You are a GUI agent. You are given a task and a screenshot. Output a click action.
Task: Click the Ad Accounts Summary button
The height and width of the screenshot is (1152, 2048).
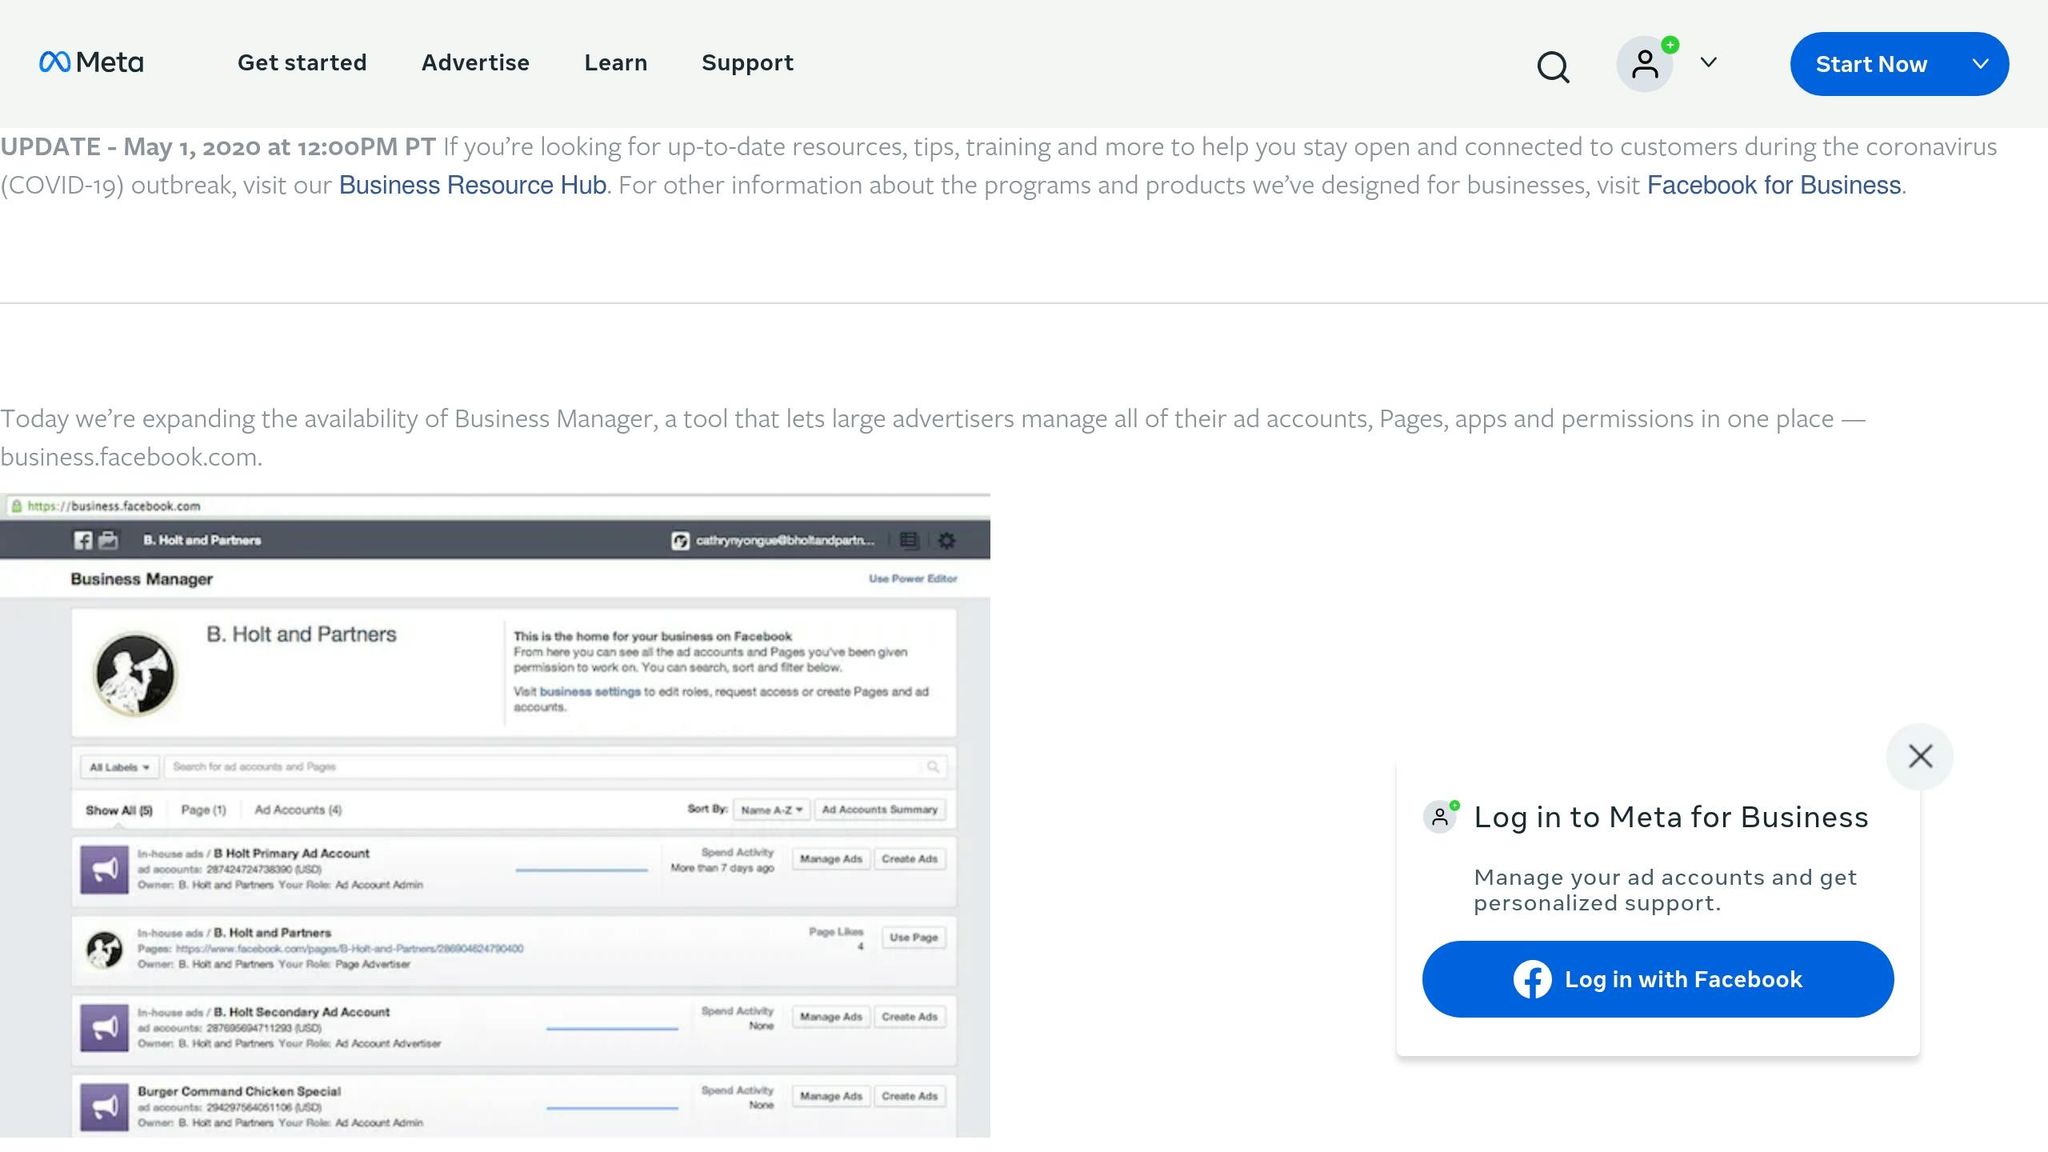pyautogui.click(x=880, y=810)
